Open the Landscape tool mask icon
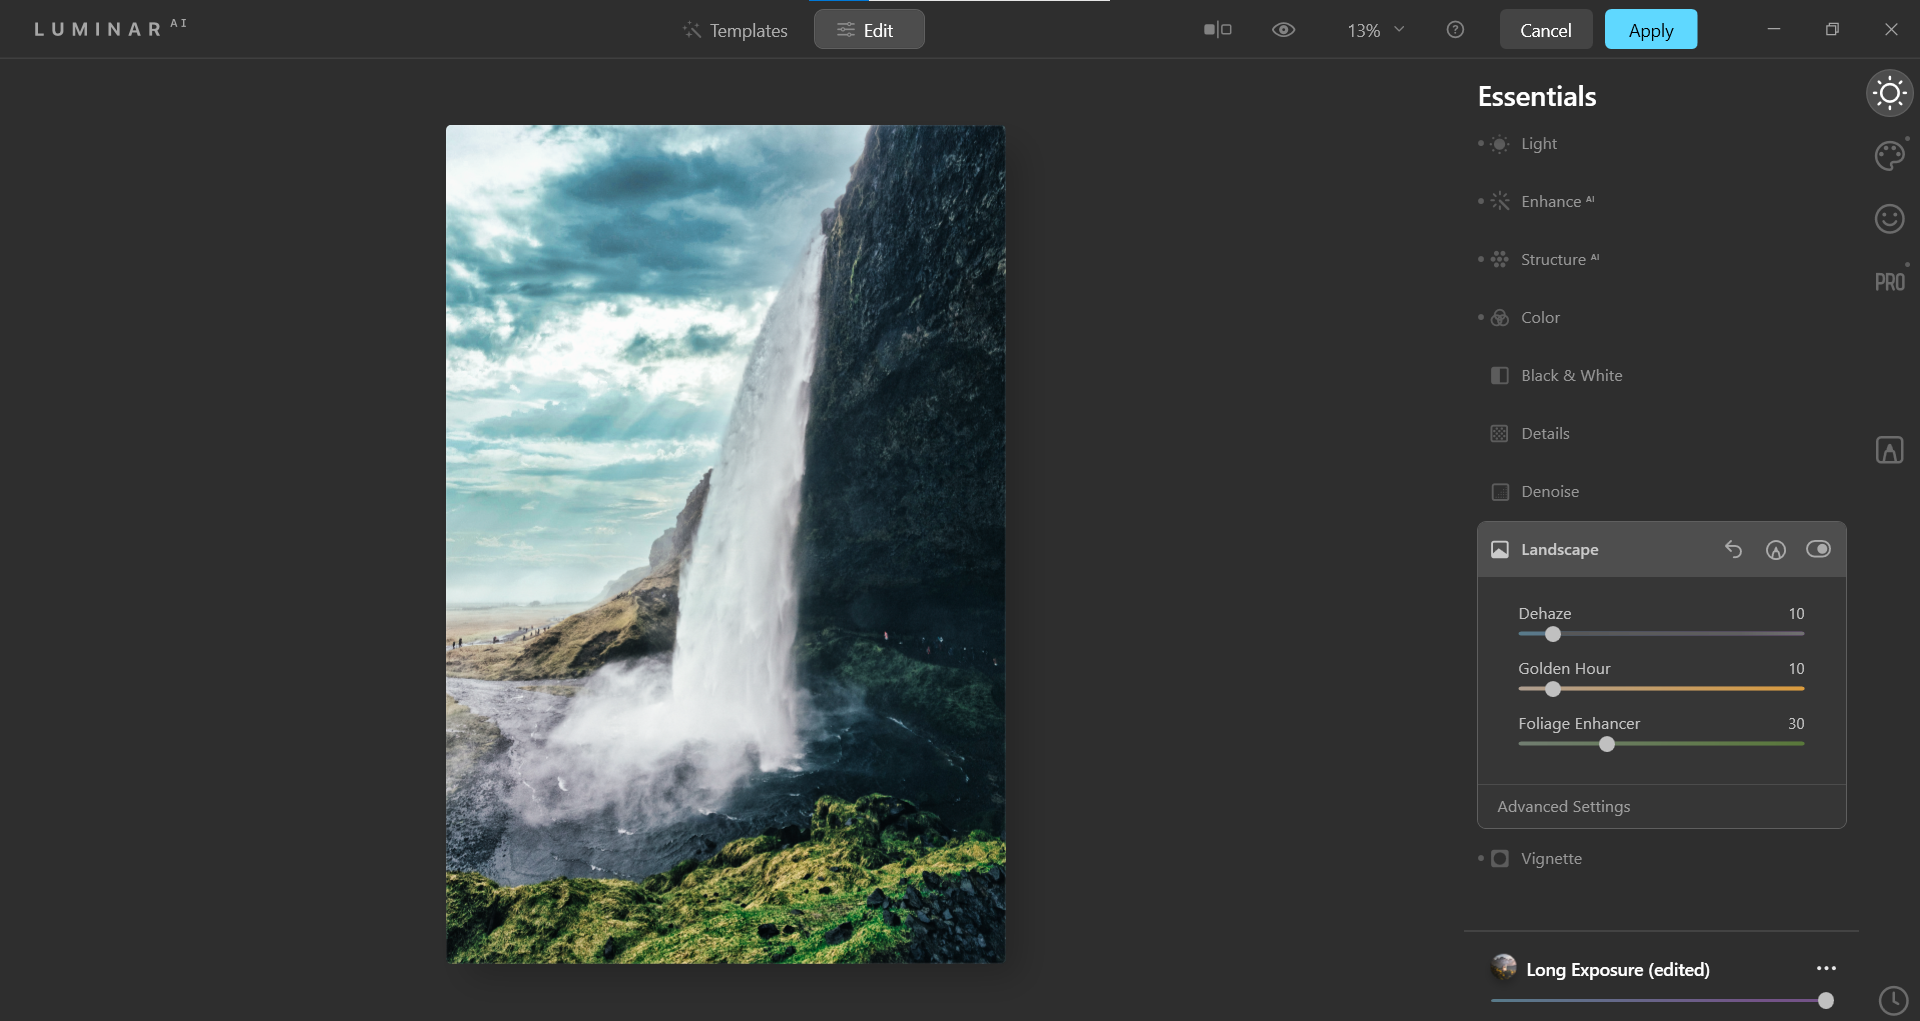Image resolution: width=1920 pixels, height=1021 pixels. point(1775,549)
